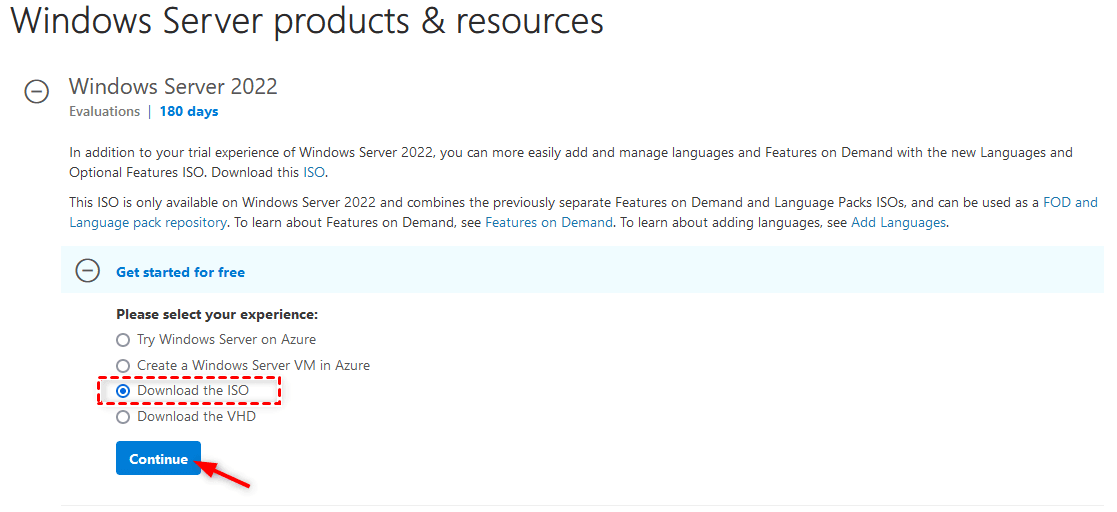Click the minus icon beside Get started for free
1117x512 pixels.
pyautogui.click(x=88, y=271)
